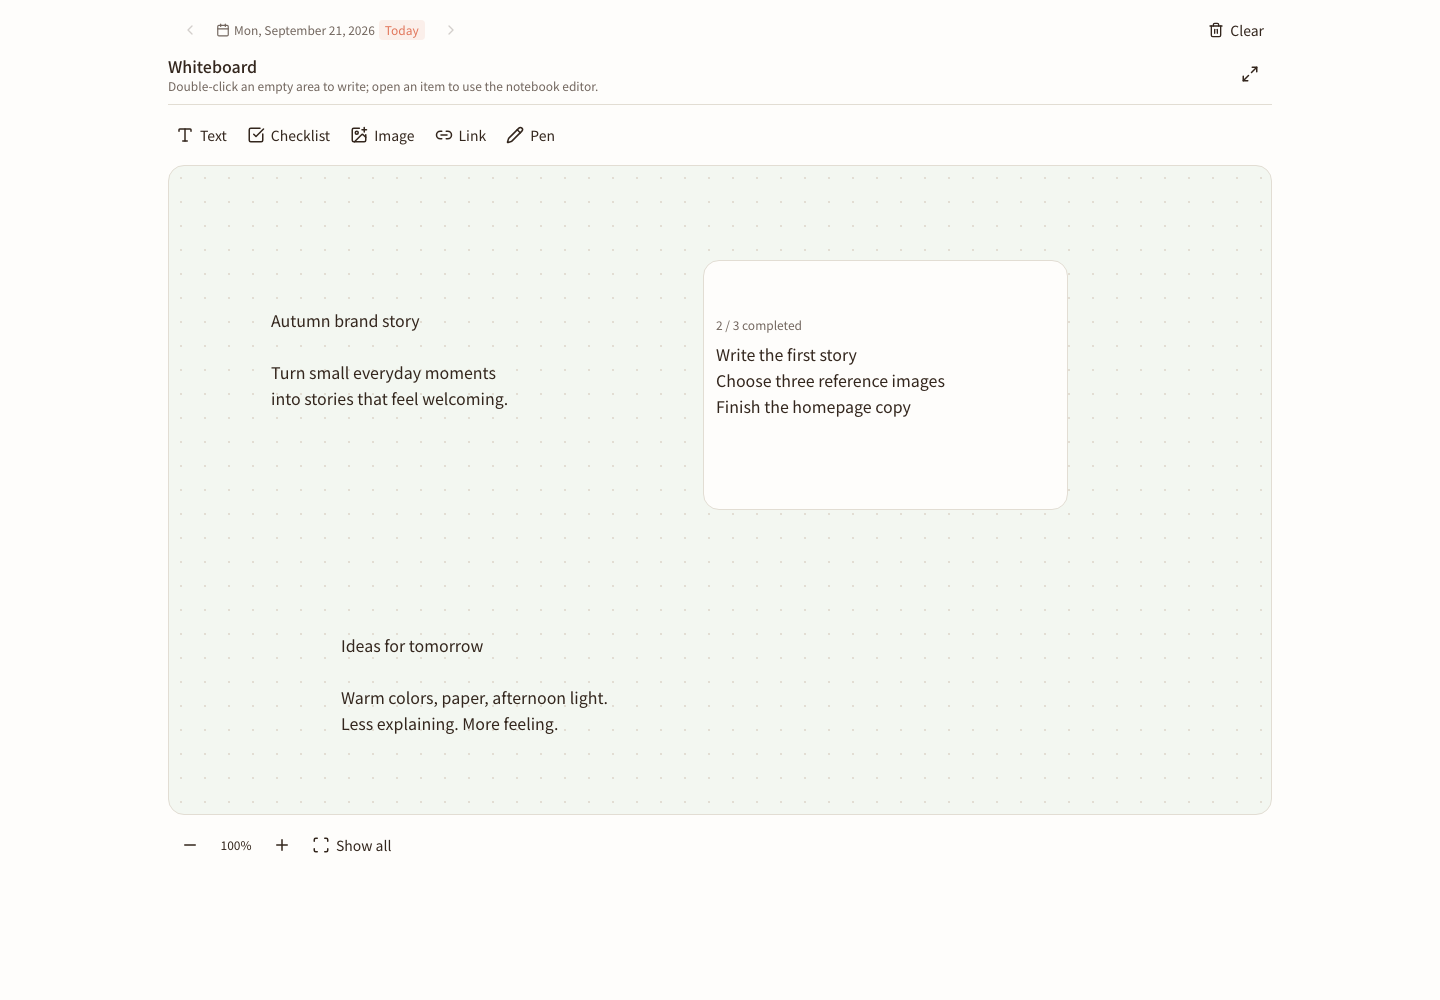
Task: Click 'Less explaining. More feeling.' line
Action: tap(449, 724)
